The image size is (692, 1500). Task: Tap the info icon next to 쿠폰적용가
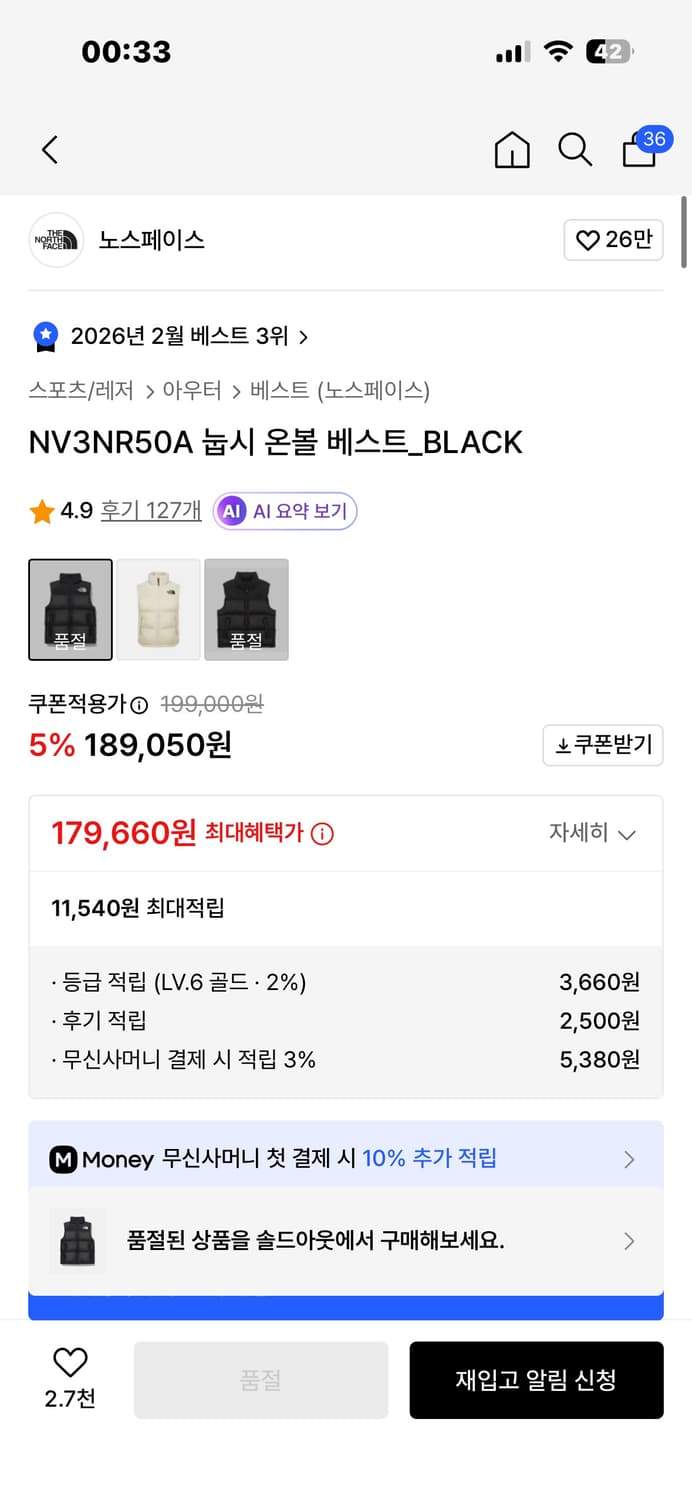coord(139,705)
